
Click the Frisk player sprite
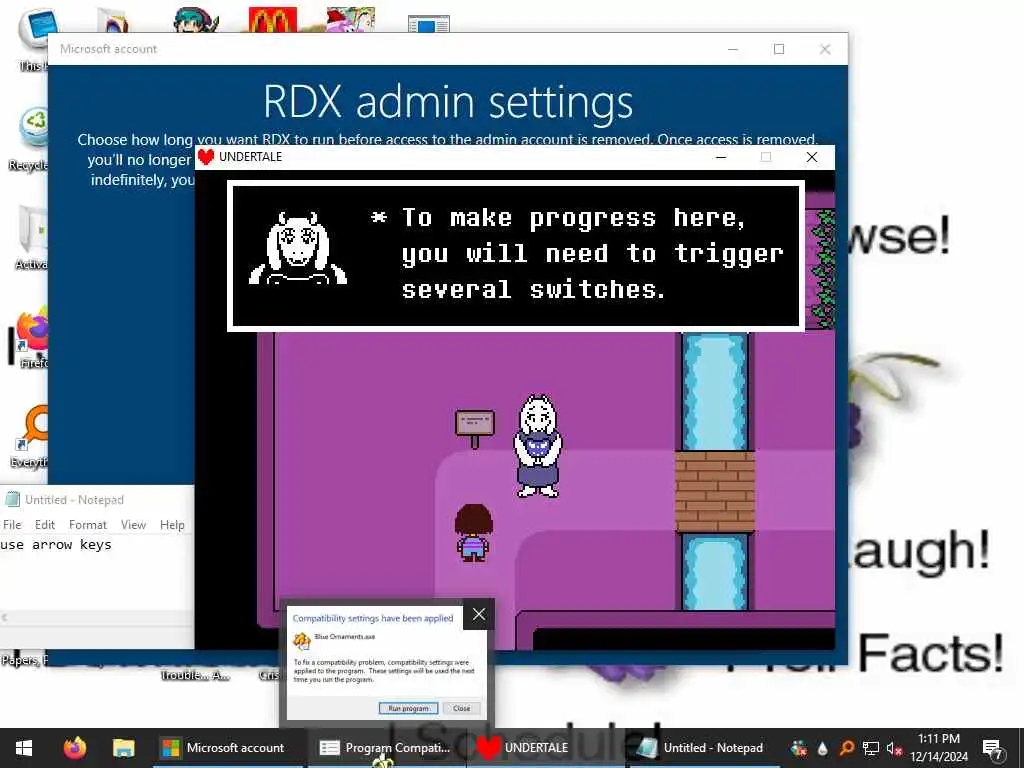click(x=473, y=532)
